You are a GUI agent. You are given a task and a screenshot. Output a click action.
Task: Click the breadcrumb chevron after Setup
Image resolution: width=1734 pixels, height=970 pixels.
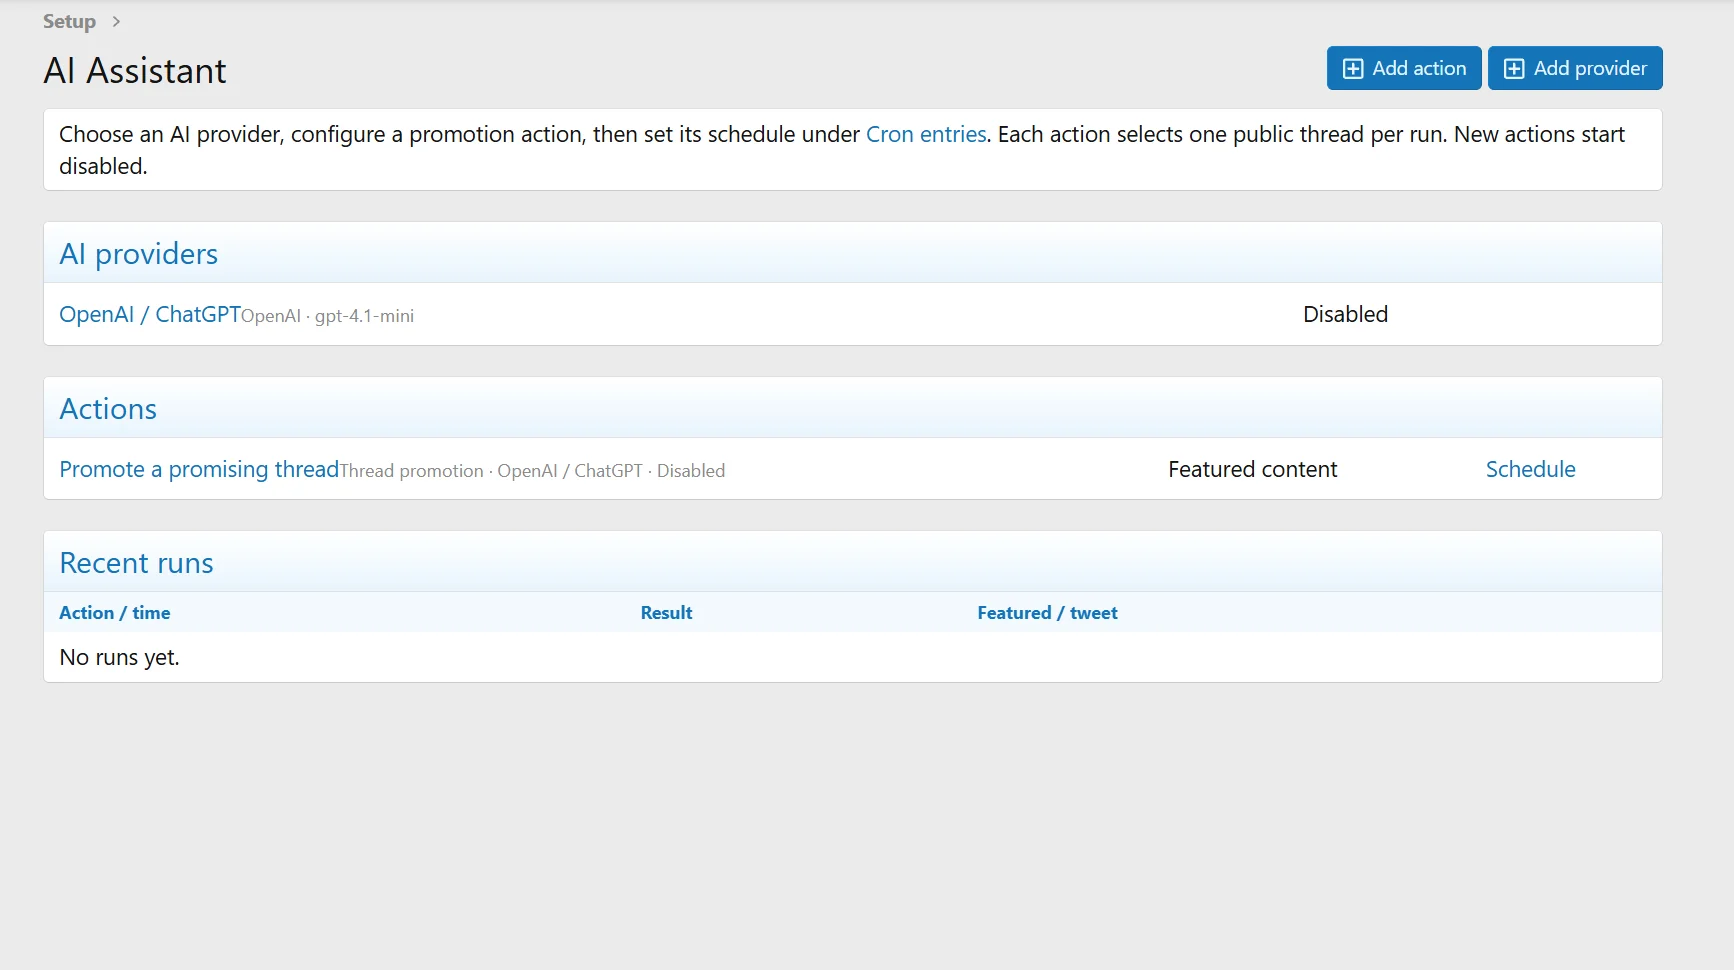point(116,21)
